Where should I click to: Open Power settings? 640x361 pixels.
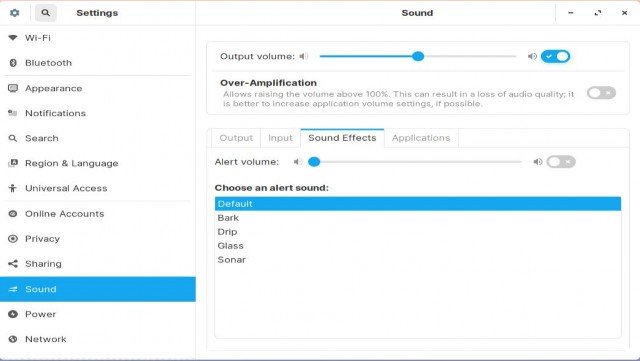pos(98,314)
